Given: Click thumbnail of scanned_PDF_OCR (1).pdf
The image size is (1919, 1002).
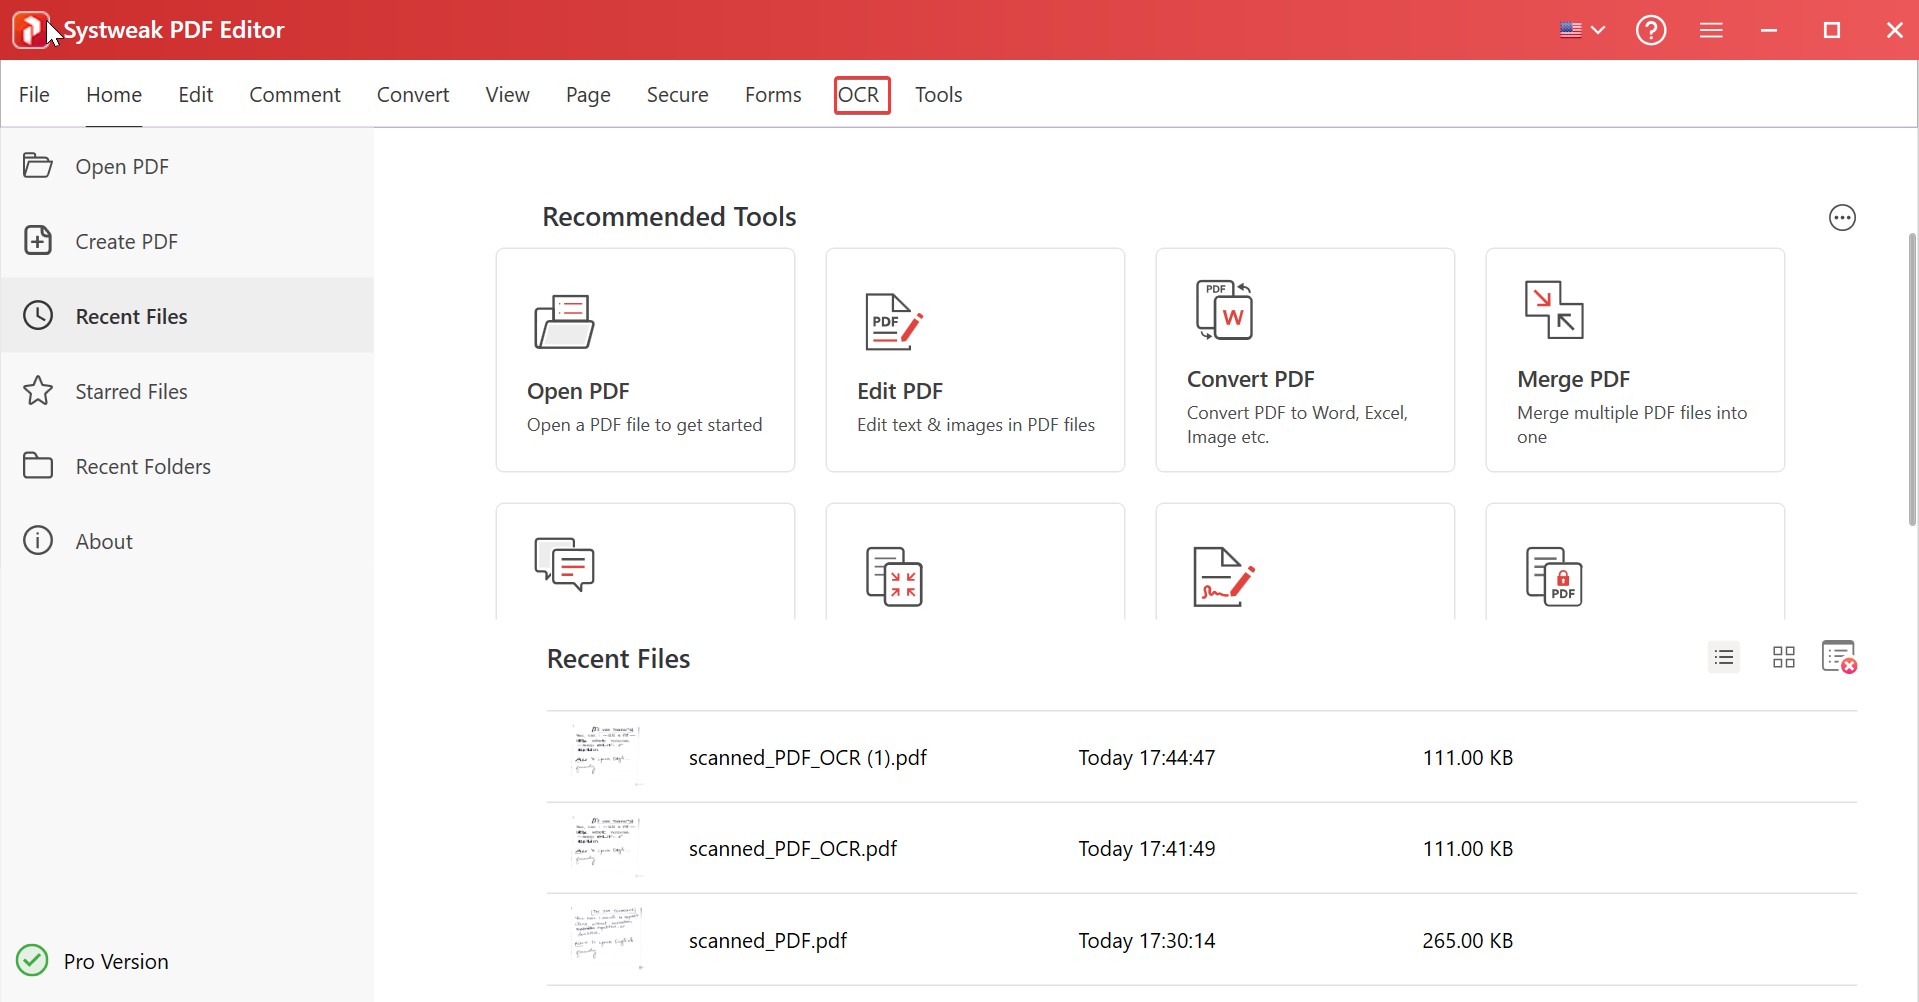Looking at the screenshot, I should tap(607, 756).
